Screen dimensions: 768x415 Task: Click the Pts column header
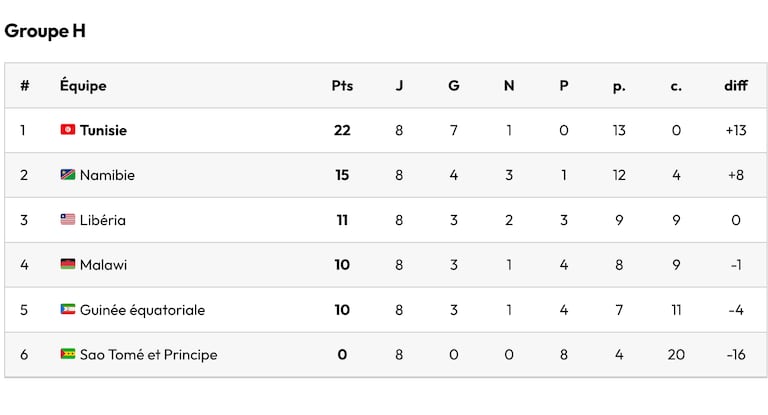click(x=342, y=86)
